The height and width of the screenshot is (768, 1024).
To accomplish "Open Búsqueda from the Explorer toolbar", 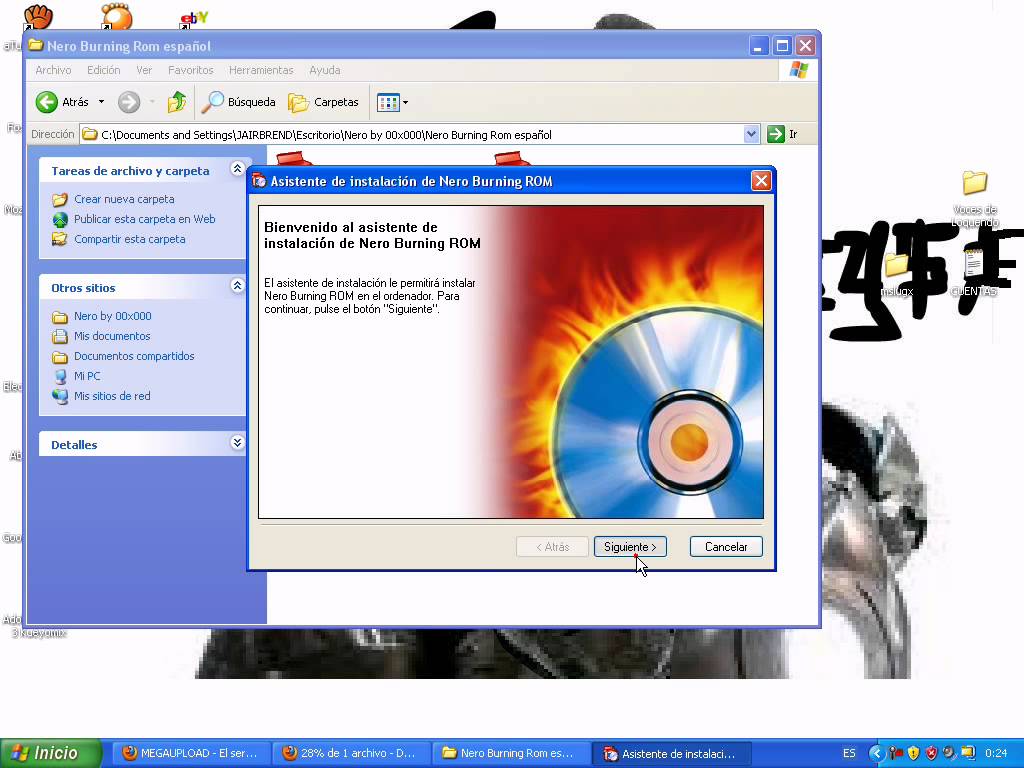I will 238,102.
